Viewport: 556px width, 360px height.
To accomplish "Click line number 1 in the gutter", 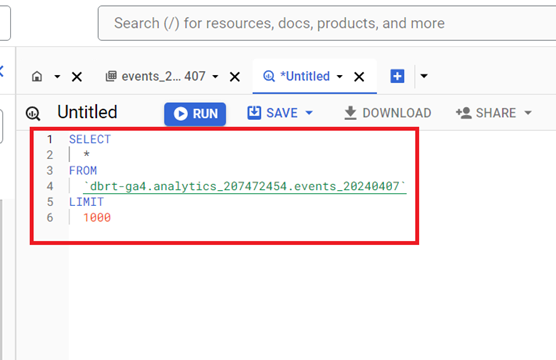I will coord(50,139).
